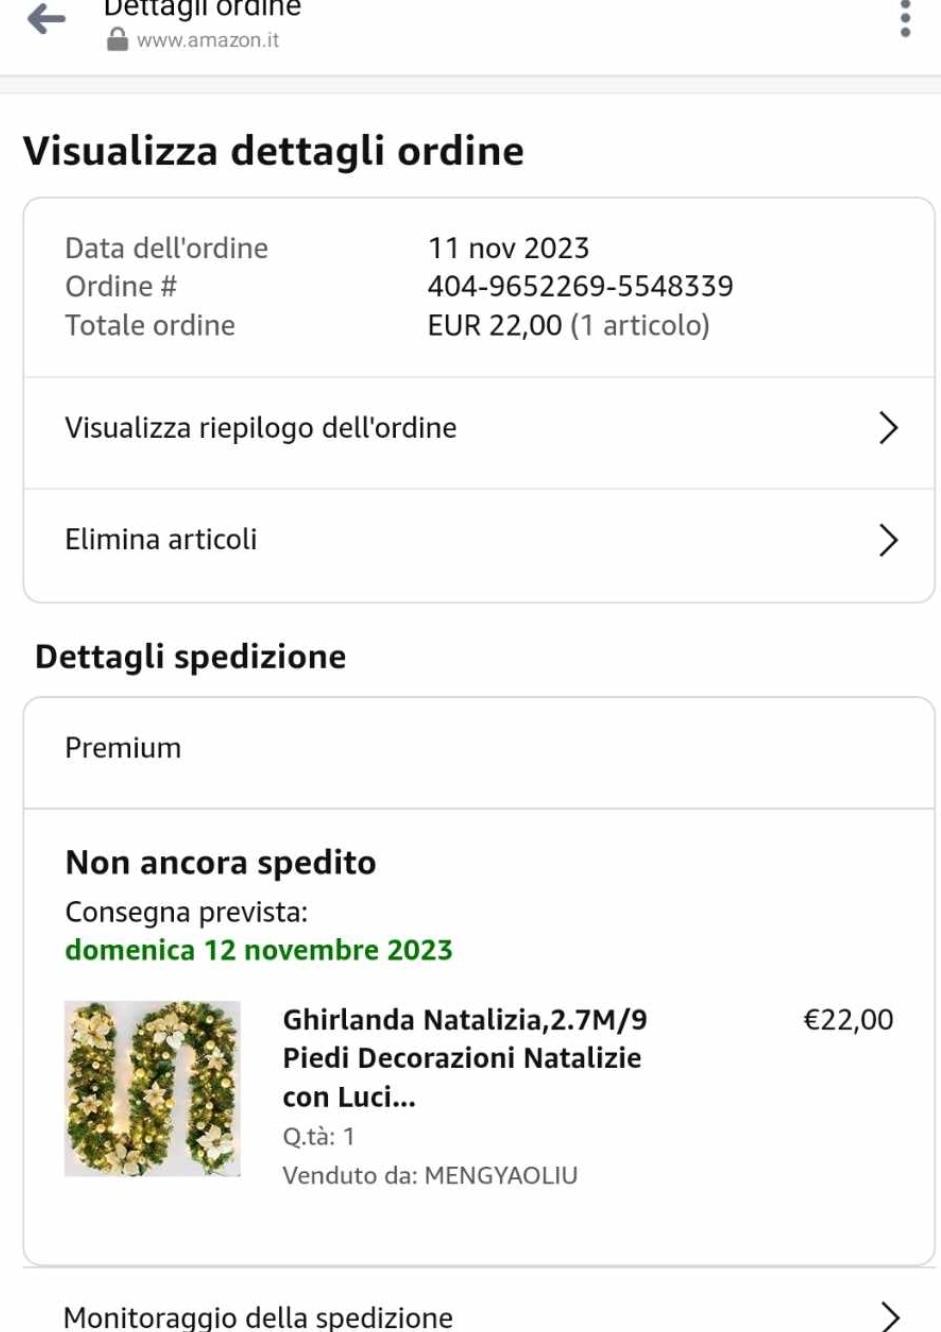This screenshot has width=941, height=1332.
Task: Open Elimina articoli option
Action: (x=161, y=540)
